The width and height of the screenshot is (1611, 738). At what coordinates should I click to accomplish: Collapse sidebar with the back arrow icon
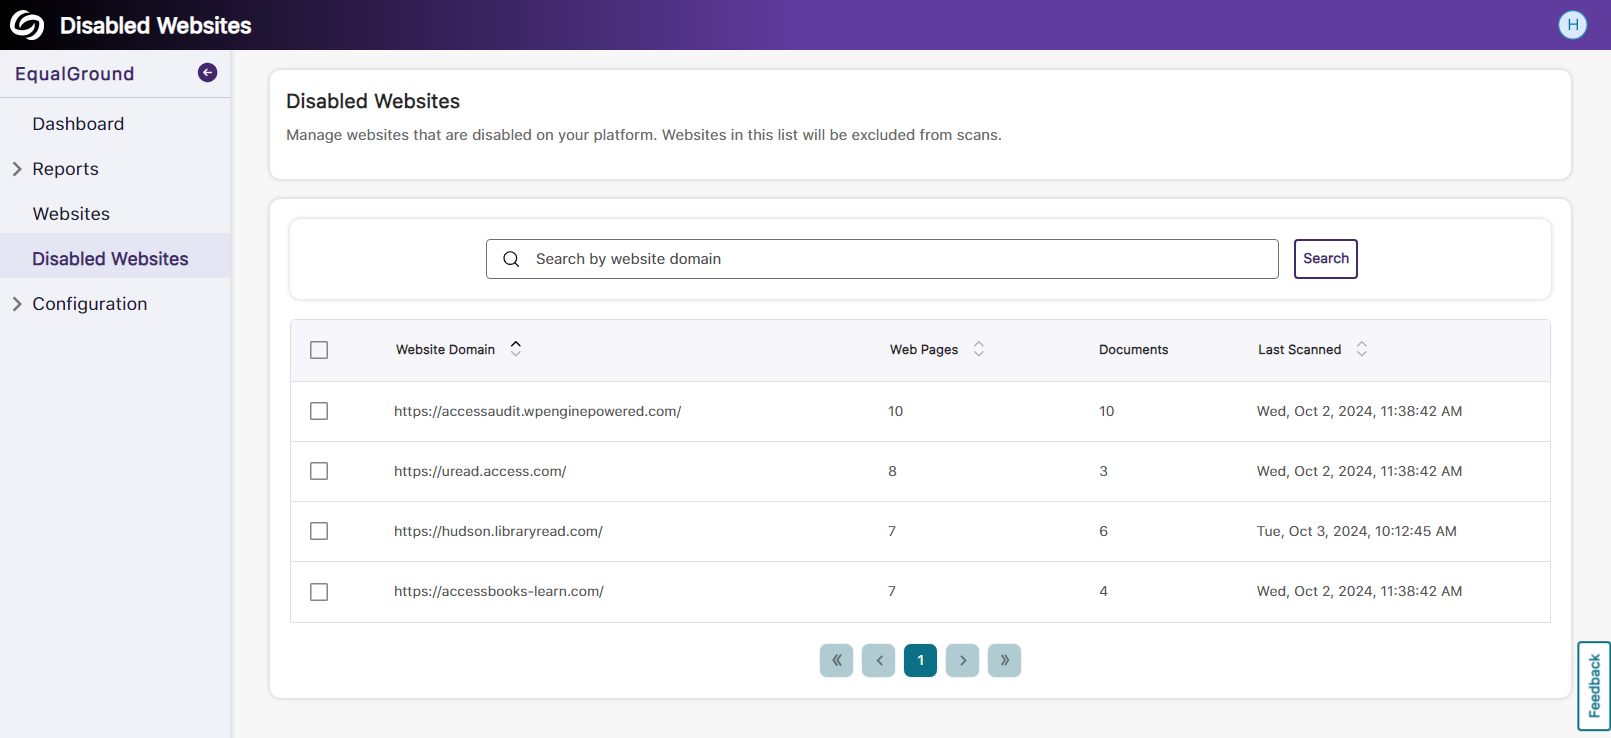(207, 72)
